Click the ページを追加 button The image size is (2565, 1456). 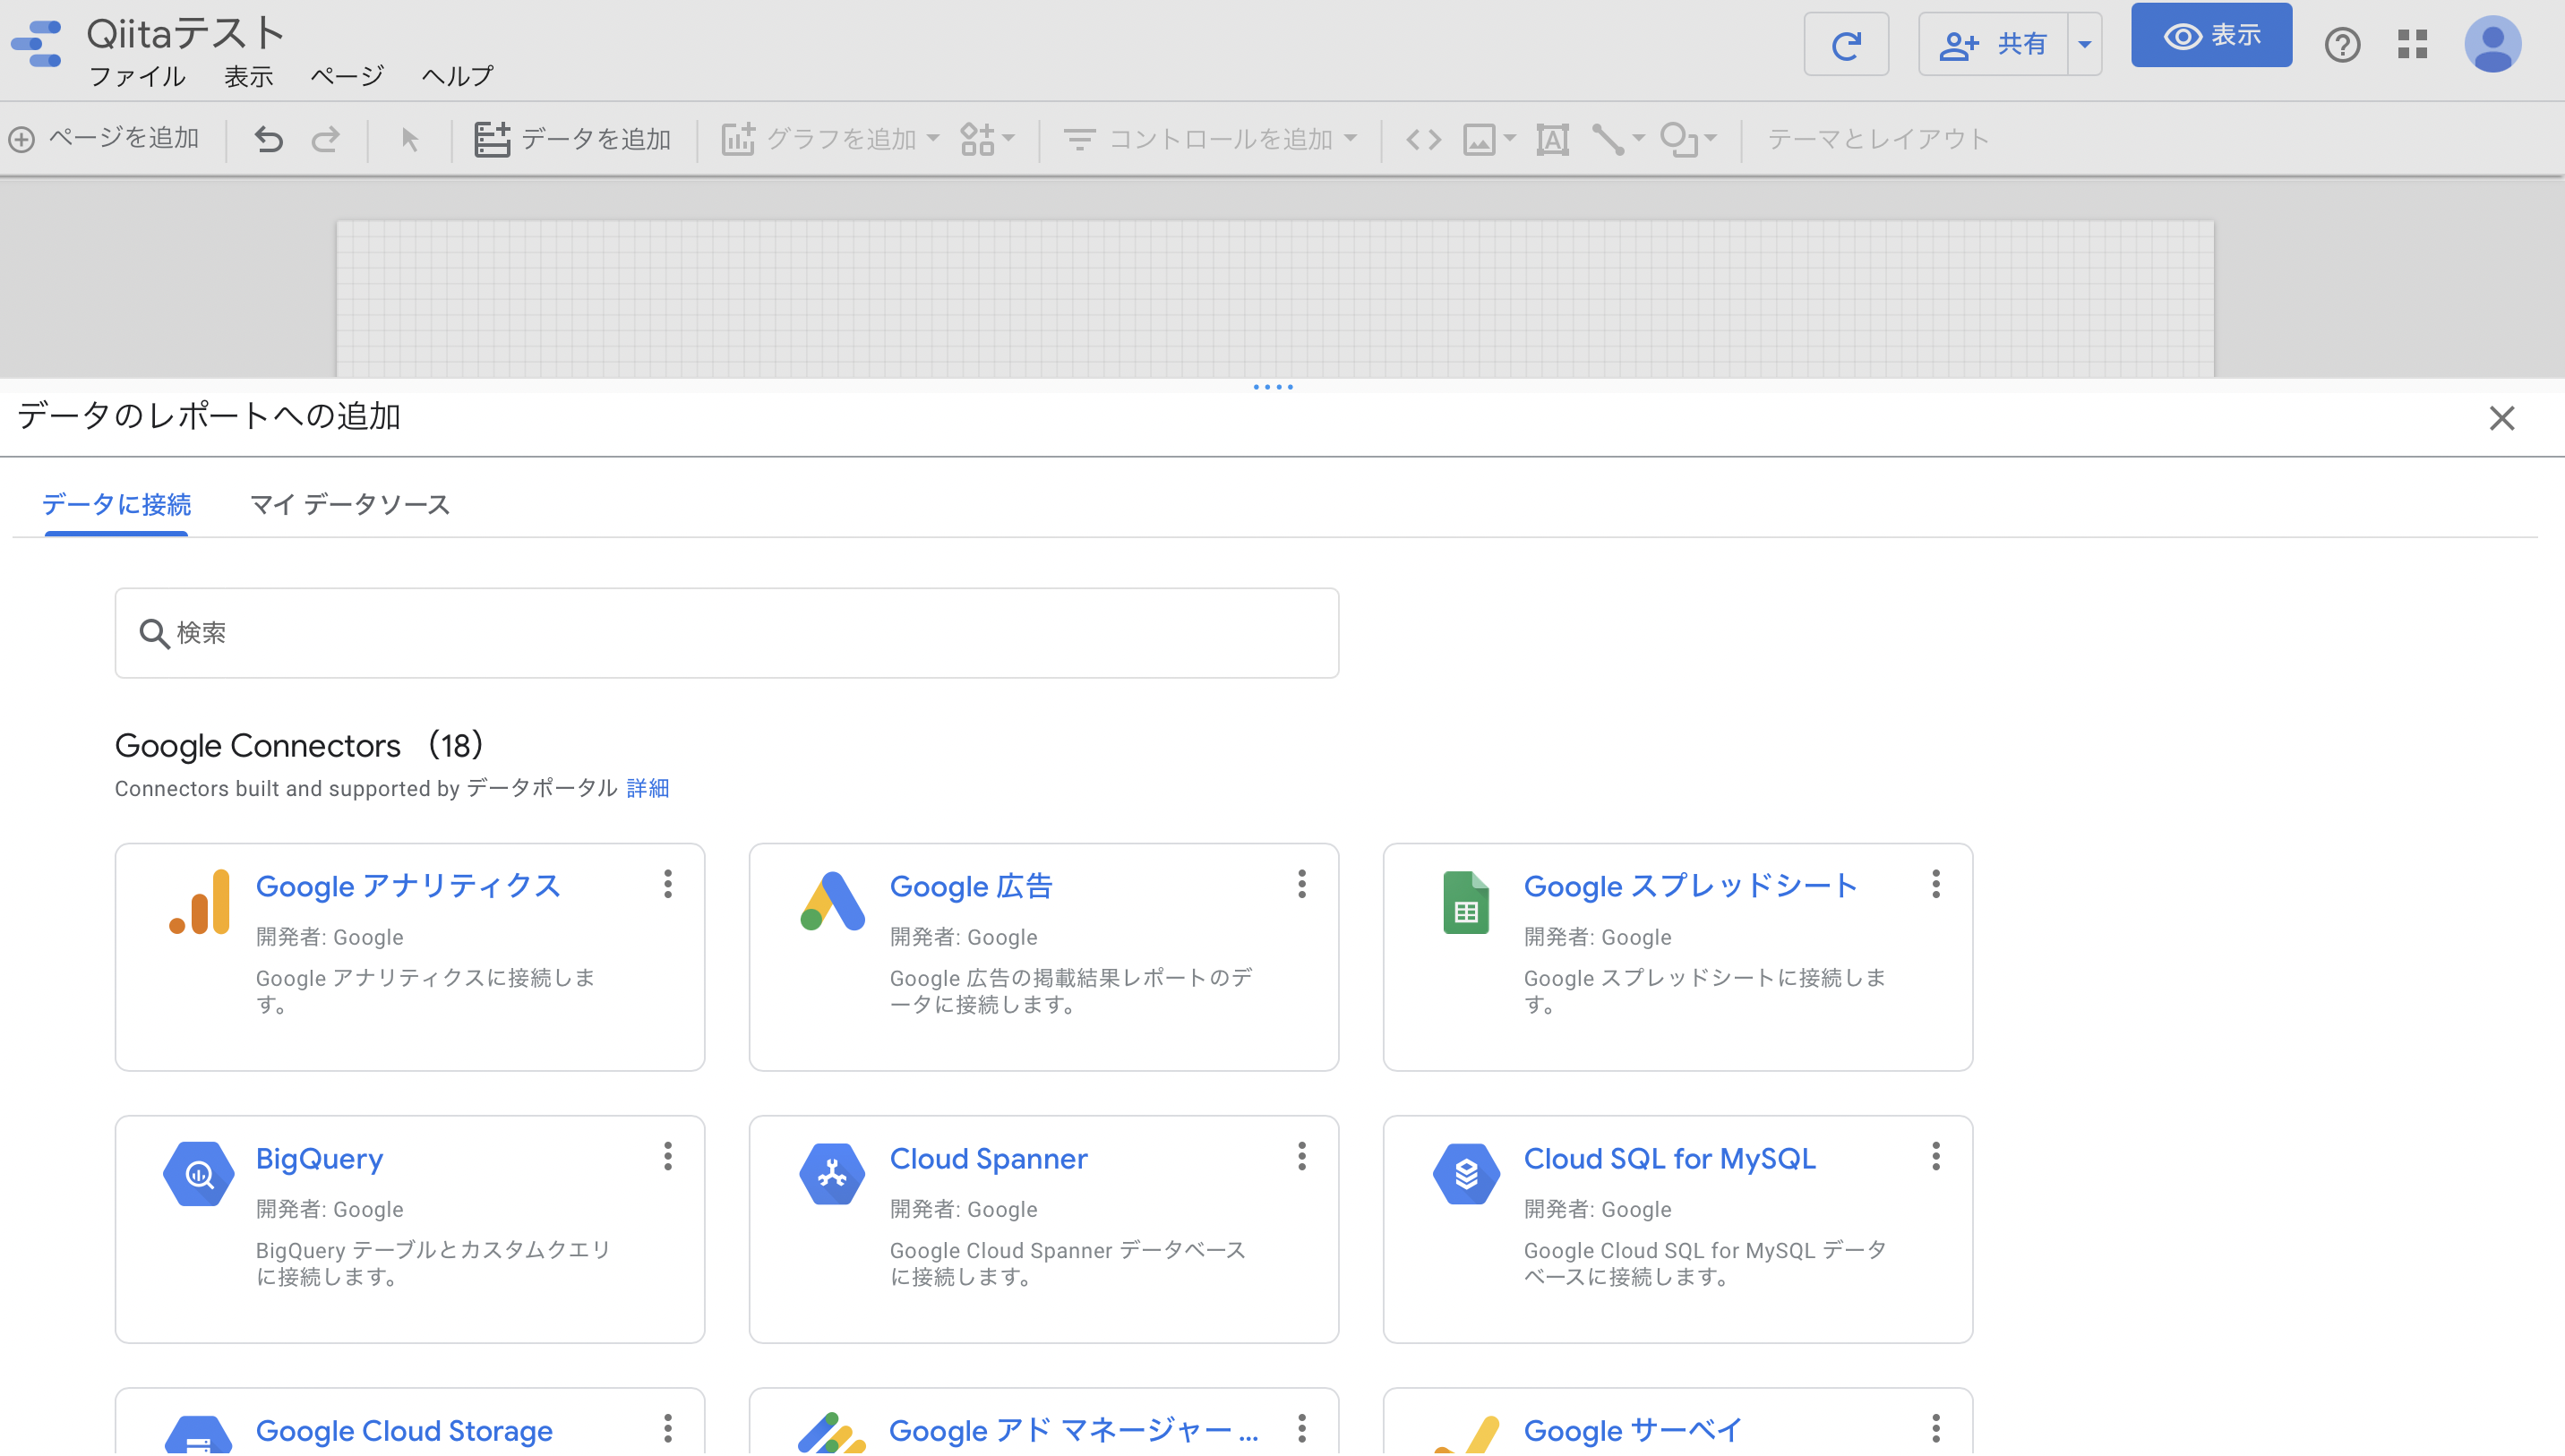click(104, 138)
